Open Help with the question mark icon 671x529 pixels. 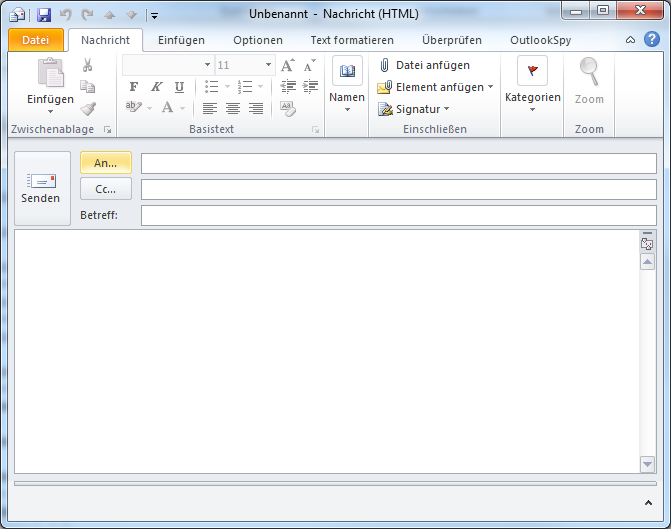tap(652, 39)
